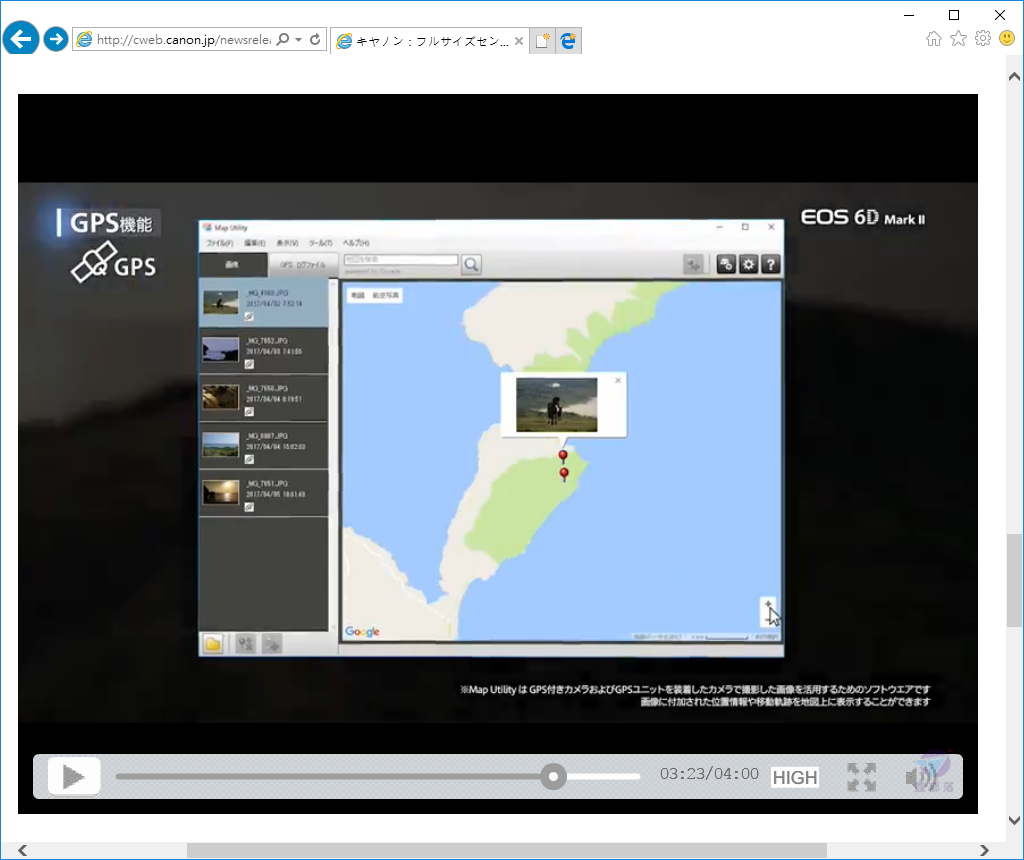Click the page's vertical scrollbar up arrow
1024x860 pixels.
1014,76
